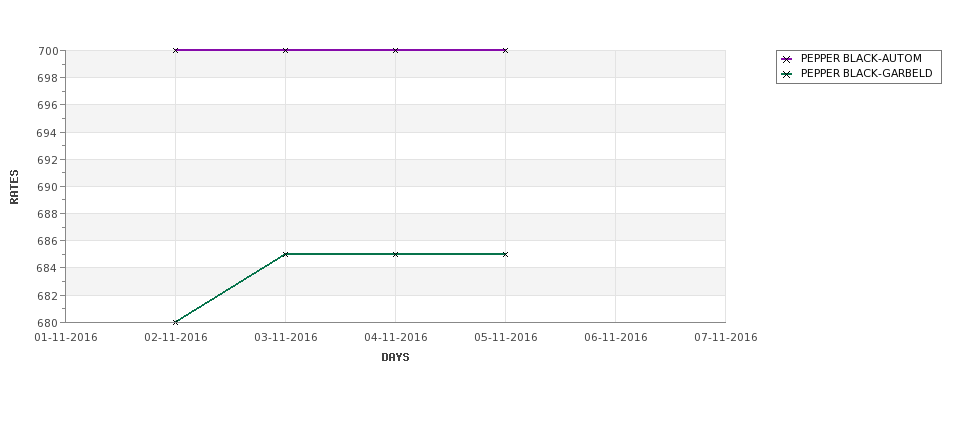Select green data point at 05-11-2016
The image size is (975, 429).
click(505, 254)
